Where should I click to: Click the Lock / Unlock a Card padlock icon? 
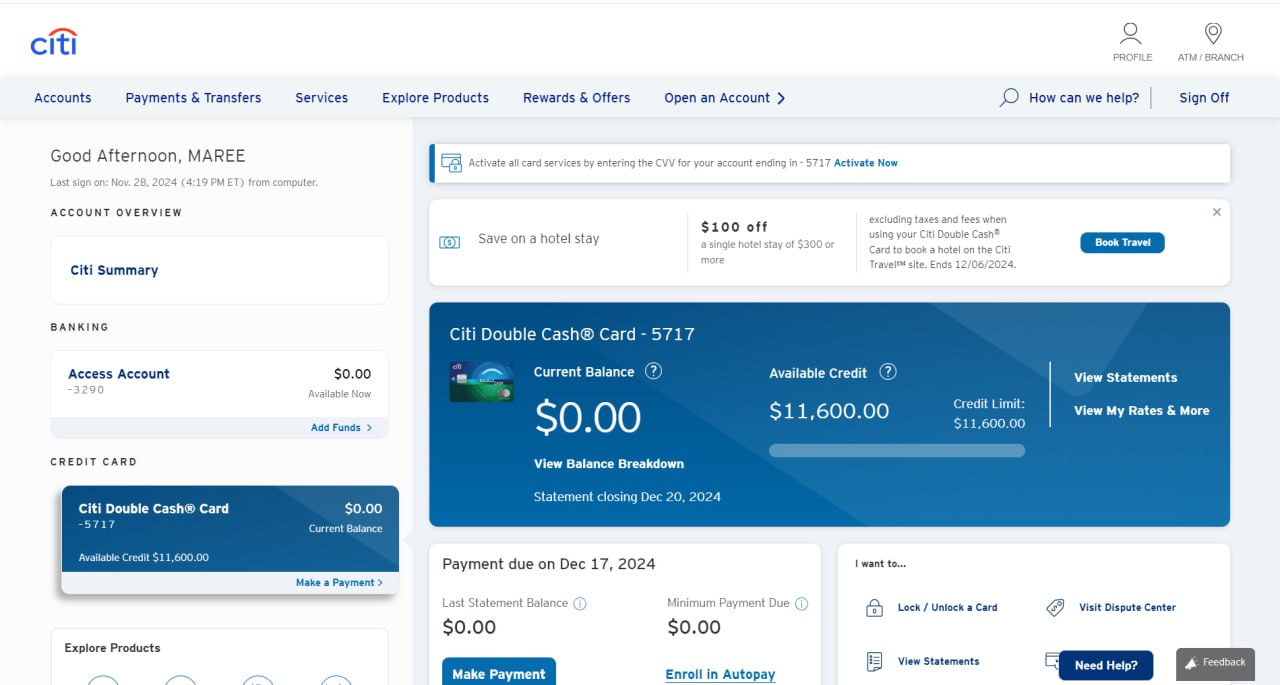[874, 608]
